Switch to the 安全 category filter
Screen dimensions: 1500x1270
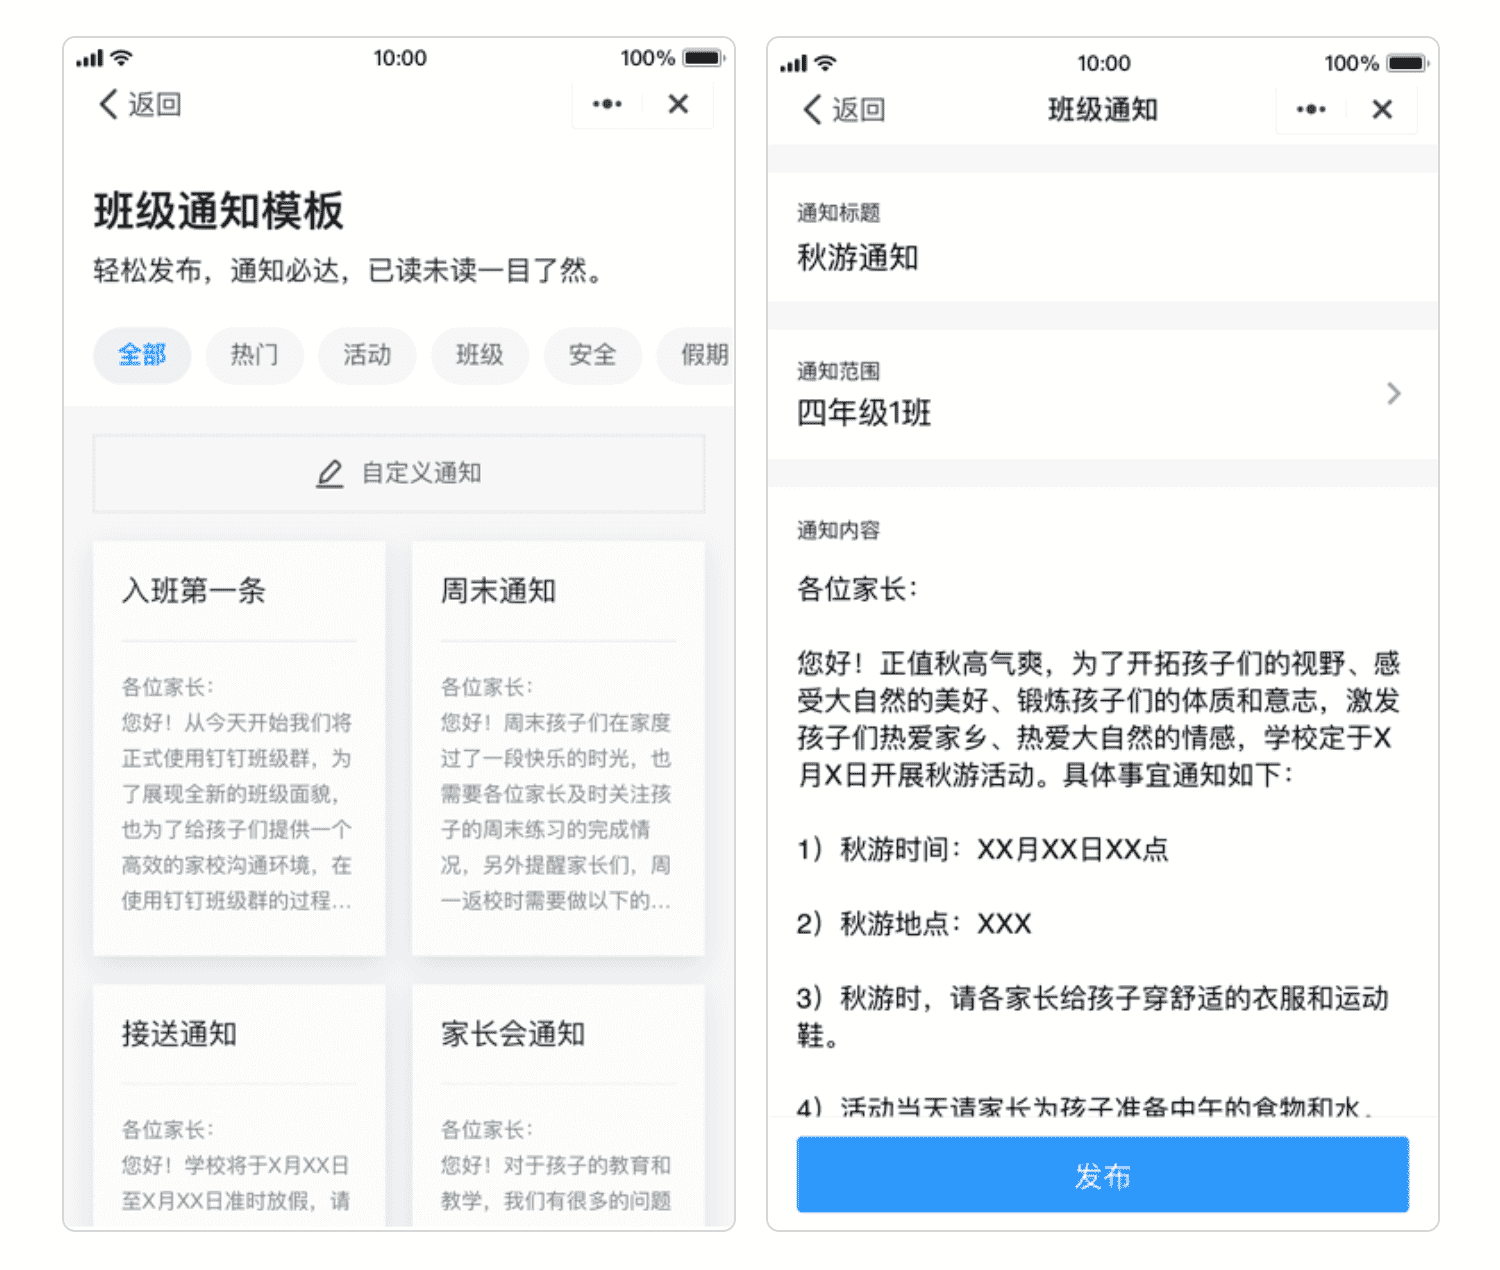(x=592, y=355)
